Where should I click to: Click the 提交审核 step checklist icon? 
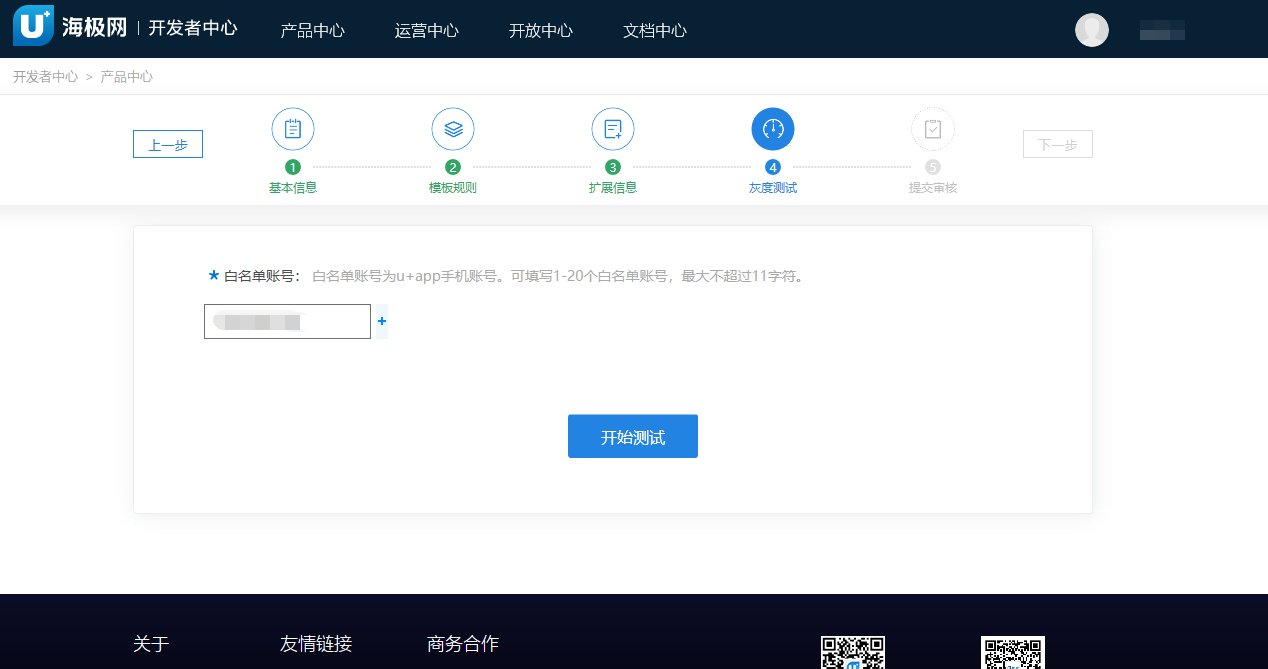coord(933,129)
